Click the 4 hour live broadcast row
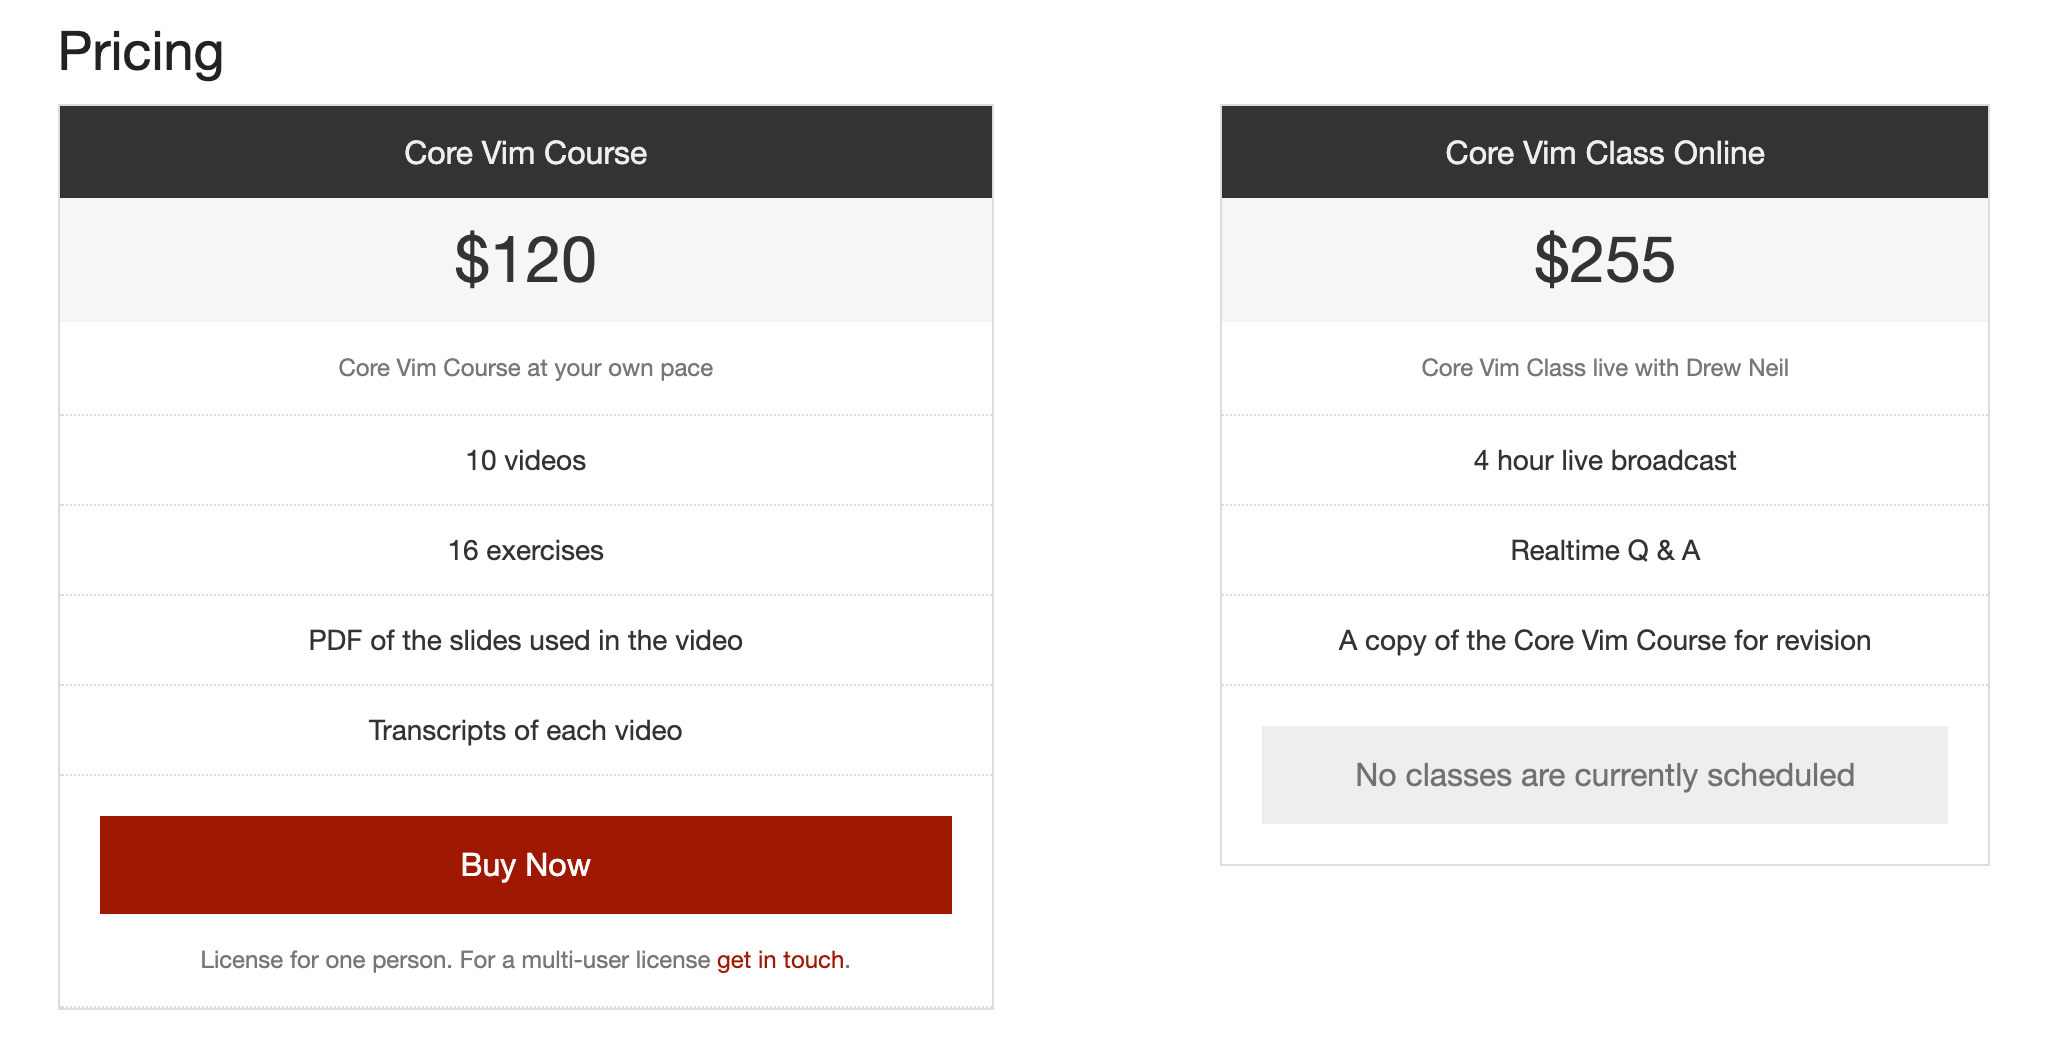The height and width of the screenshot is (1058, 2056). 1604,460
